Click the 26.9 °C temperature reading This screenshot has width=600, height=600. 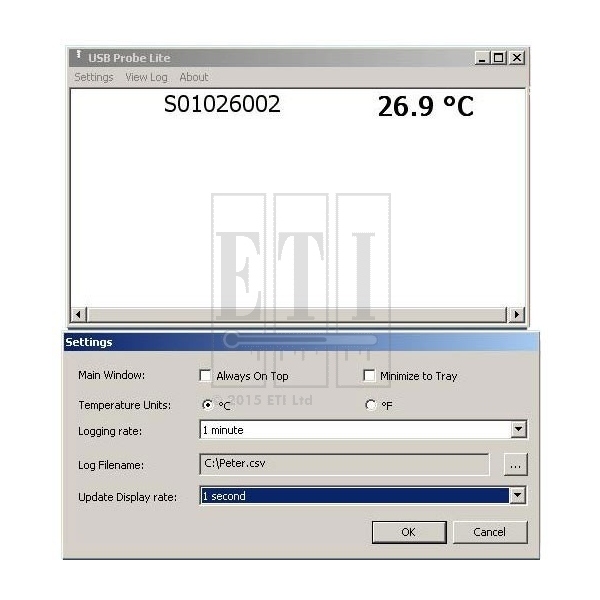click(426, 106)
